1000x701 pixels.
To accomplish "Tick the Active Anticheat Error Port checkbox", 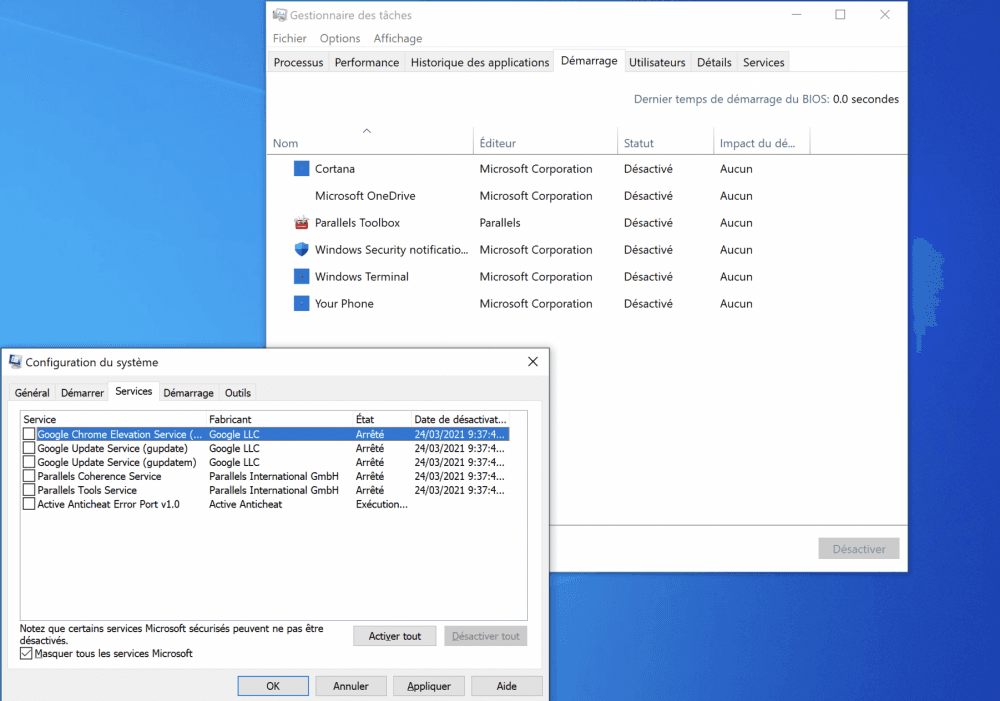I will 29,505.
